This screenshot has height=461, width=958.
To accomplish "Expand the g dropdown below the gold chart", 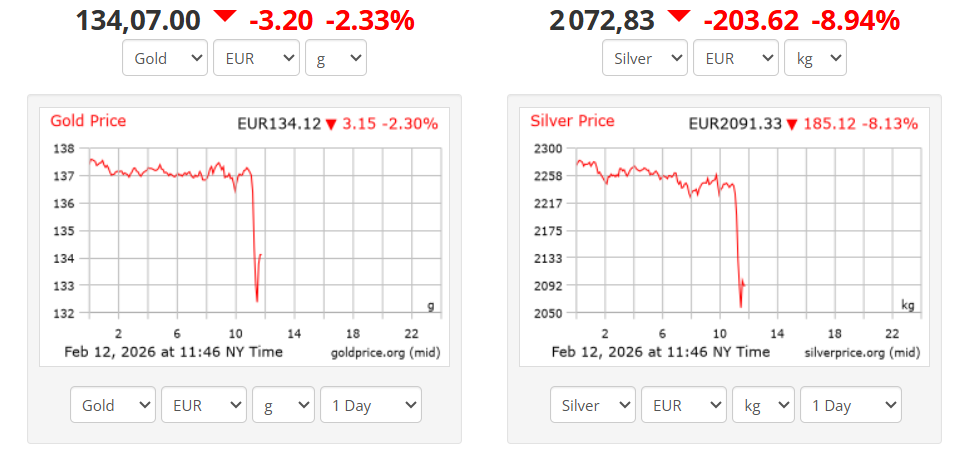I will (x=283, y=405).
